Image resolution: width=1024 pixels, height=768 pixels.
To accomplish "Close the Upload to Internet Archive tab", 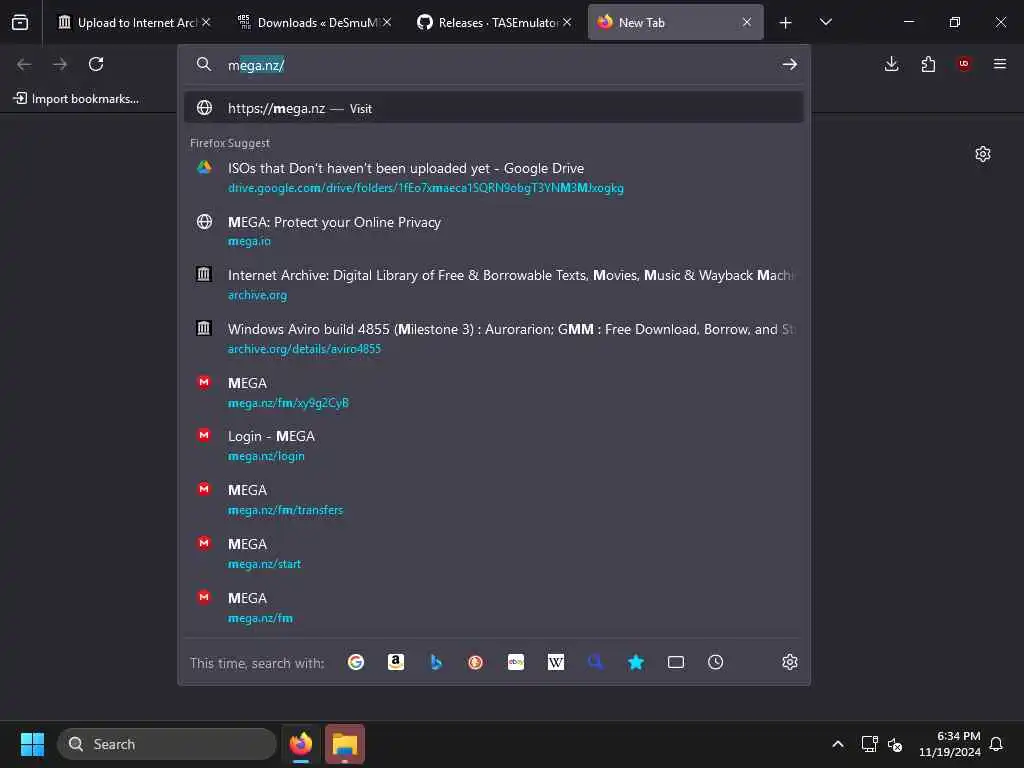I will coord(206,22).
